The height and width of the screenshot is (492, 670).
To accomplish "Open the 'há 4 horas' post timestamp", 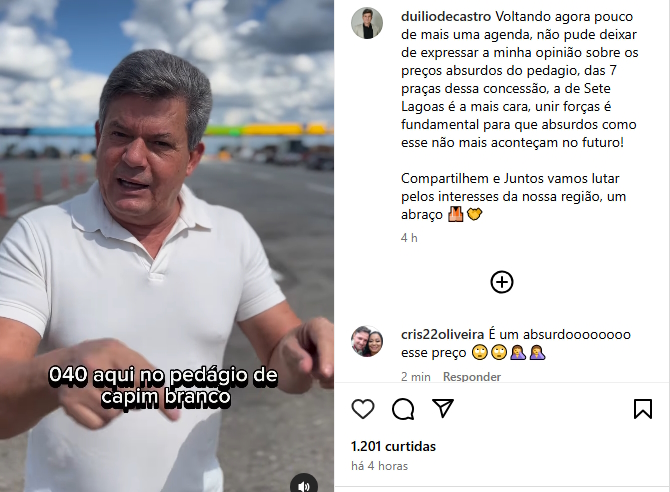I will pyautogui.click(x=379, y=466).
